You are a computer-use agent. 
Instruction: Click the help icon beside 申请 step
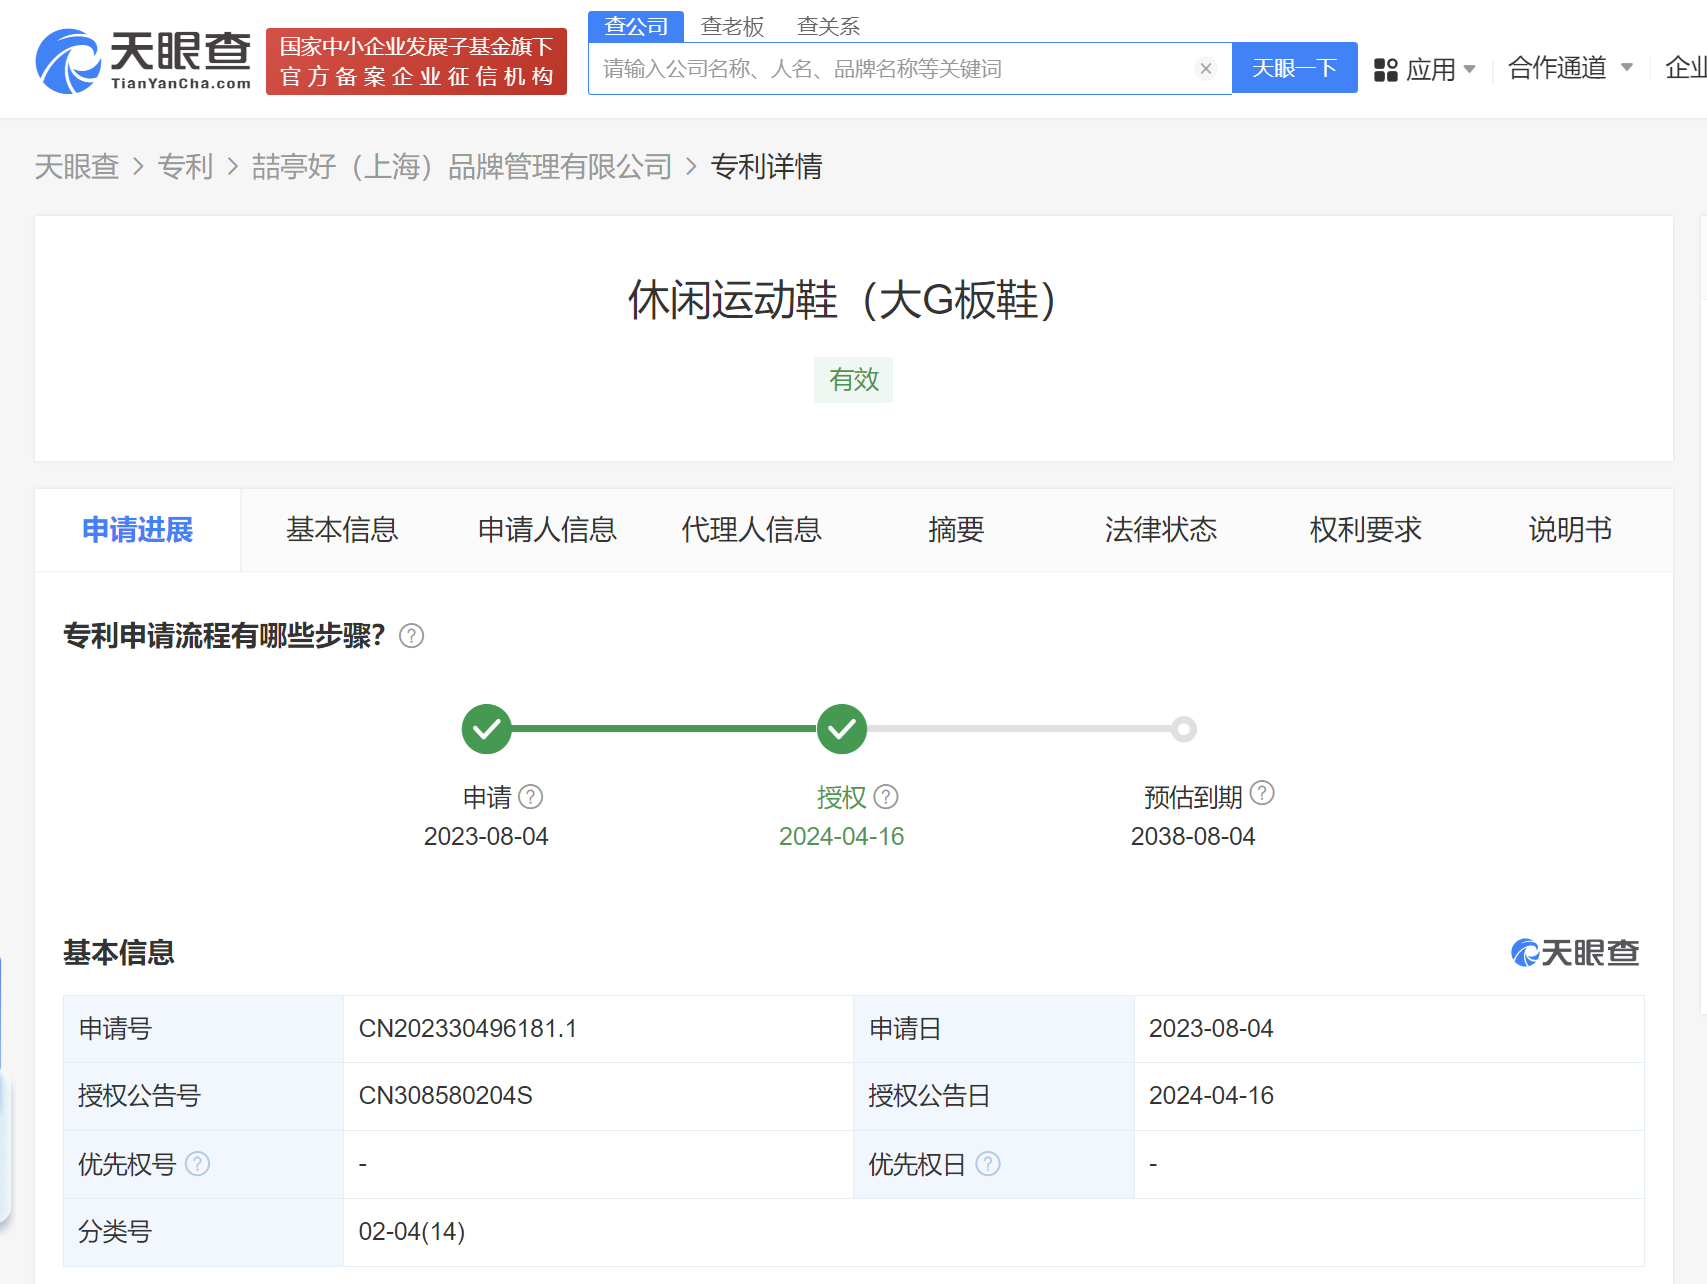click(531, 797)
